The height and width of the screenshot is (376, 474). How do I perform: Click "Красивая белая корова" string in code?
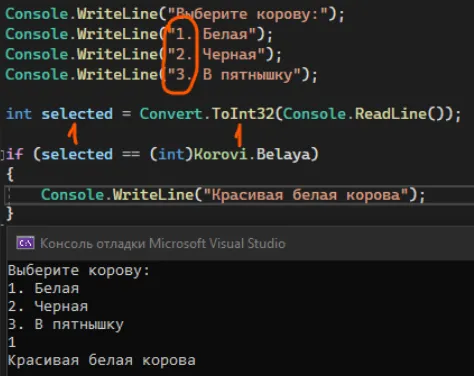coord(306,195)
